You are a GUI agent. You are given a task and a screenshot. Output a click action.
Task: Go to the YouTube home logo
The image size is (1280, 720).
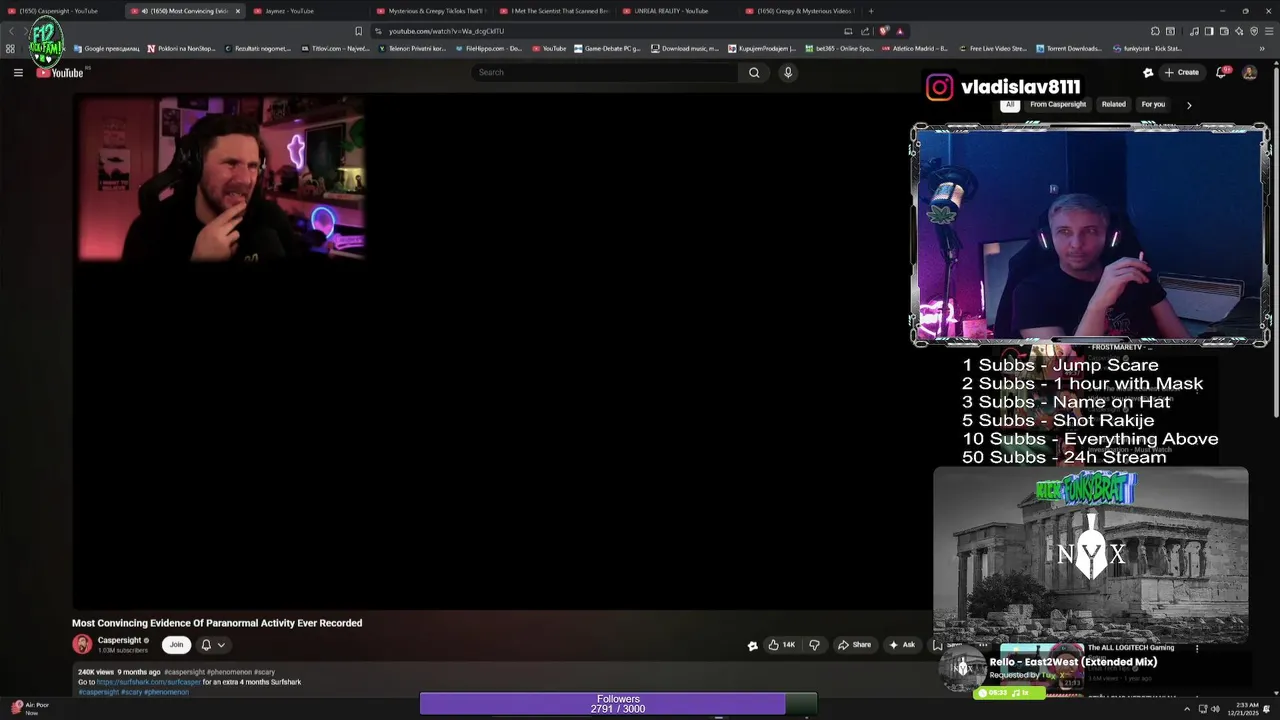[60, 72]
